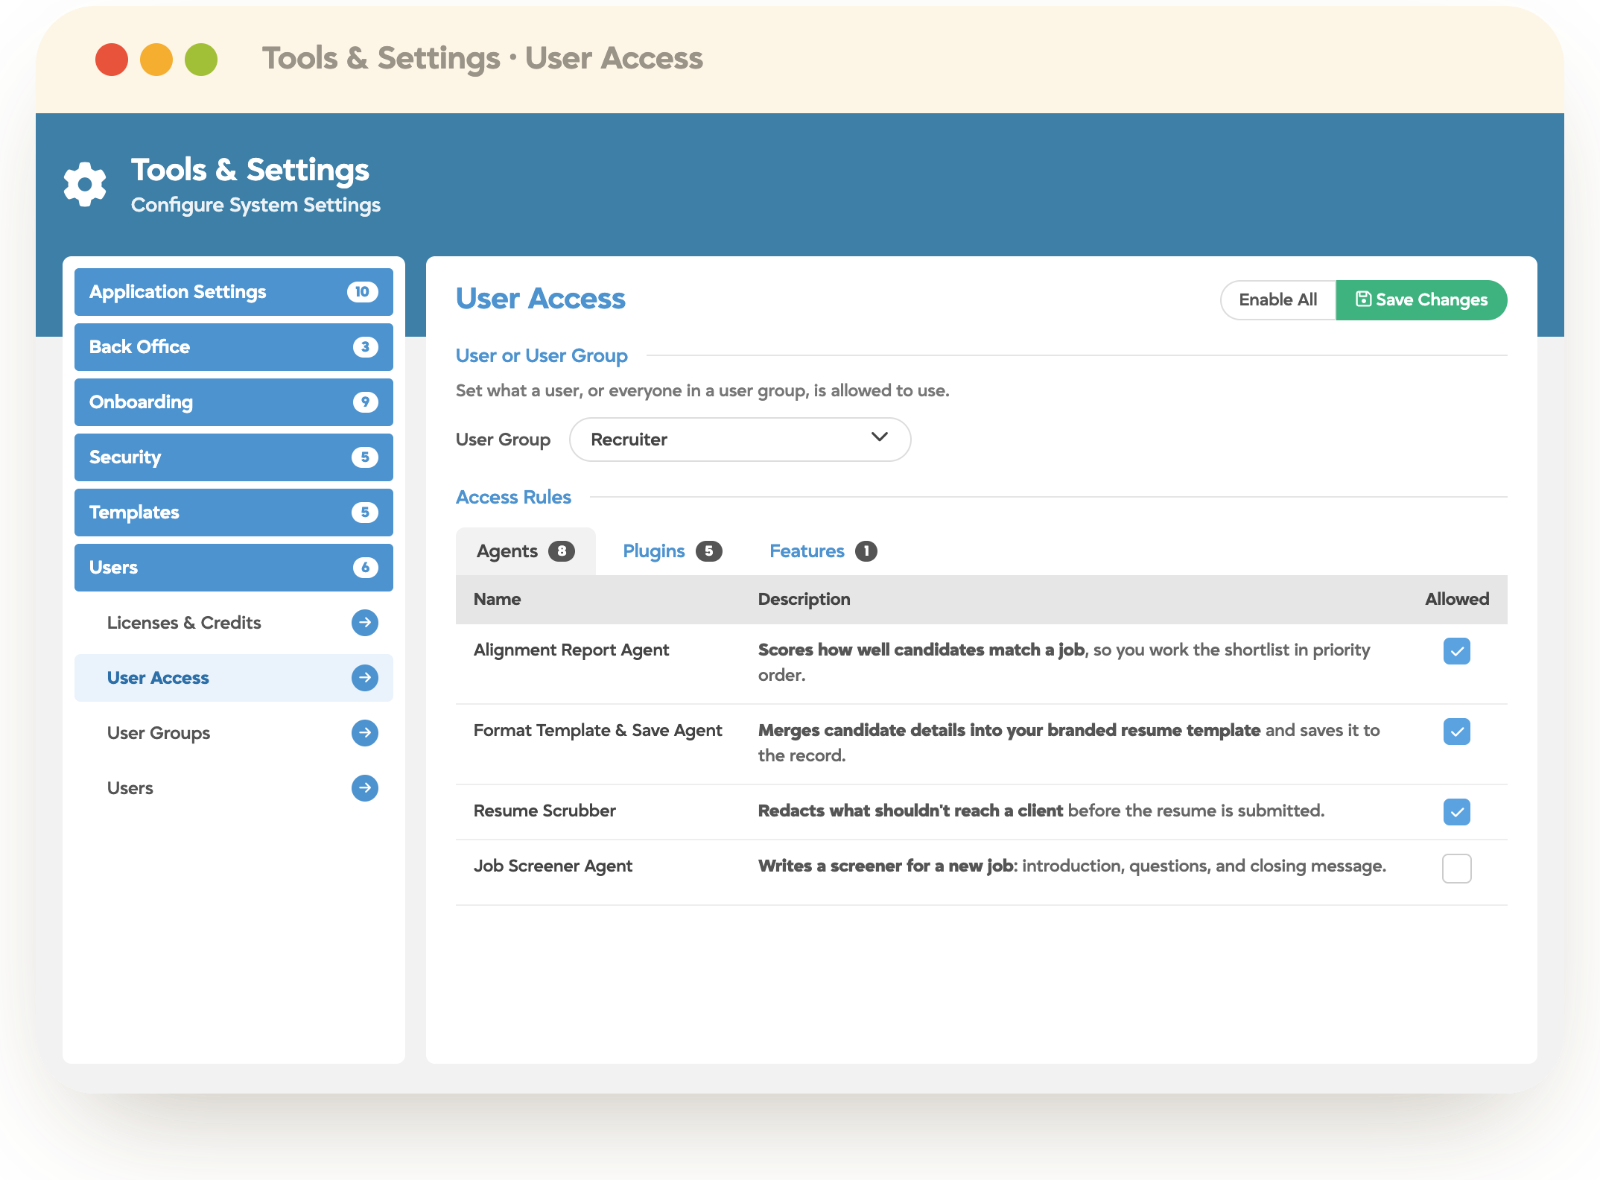Select User Access in sidebar
The image size is (1600, 1180).
(234, 678)
